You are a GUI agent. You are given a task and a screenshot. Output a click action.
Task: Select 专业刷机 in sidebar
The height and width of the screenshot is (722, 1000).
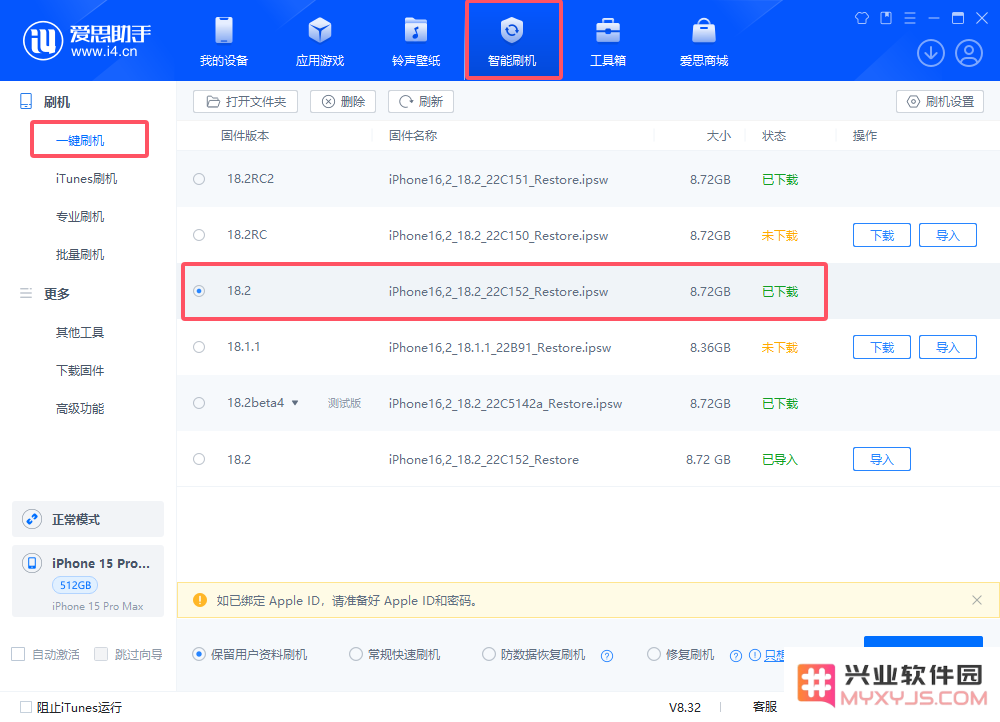pyautogui.click(x=80, y=217)
